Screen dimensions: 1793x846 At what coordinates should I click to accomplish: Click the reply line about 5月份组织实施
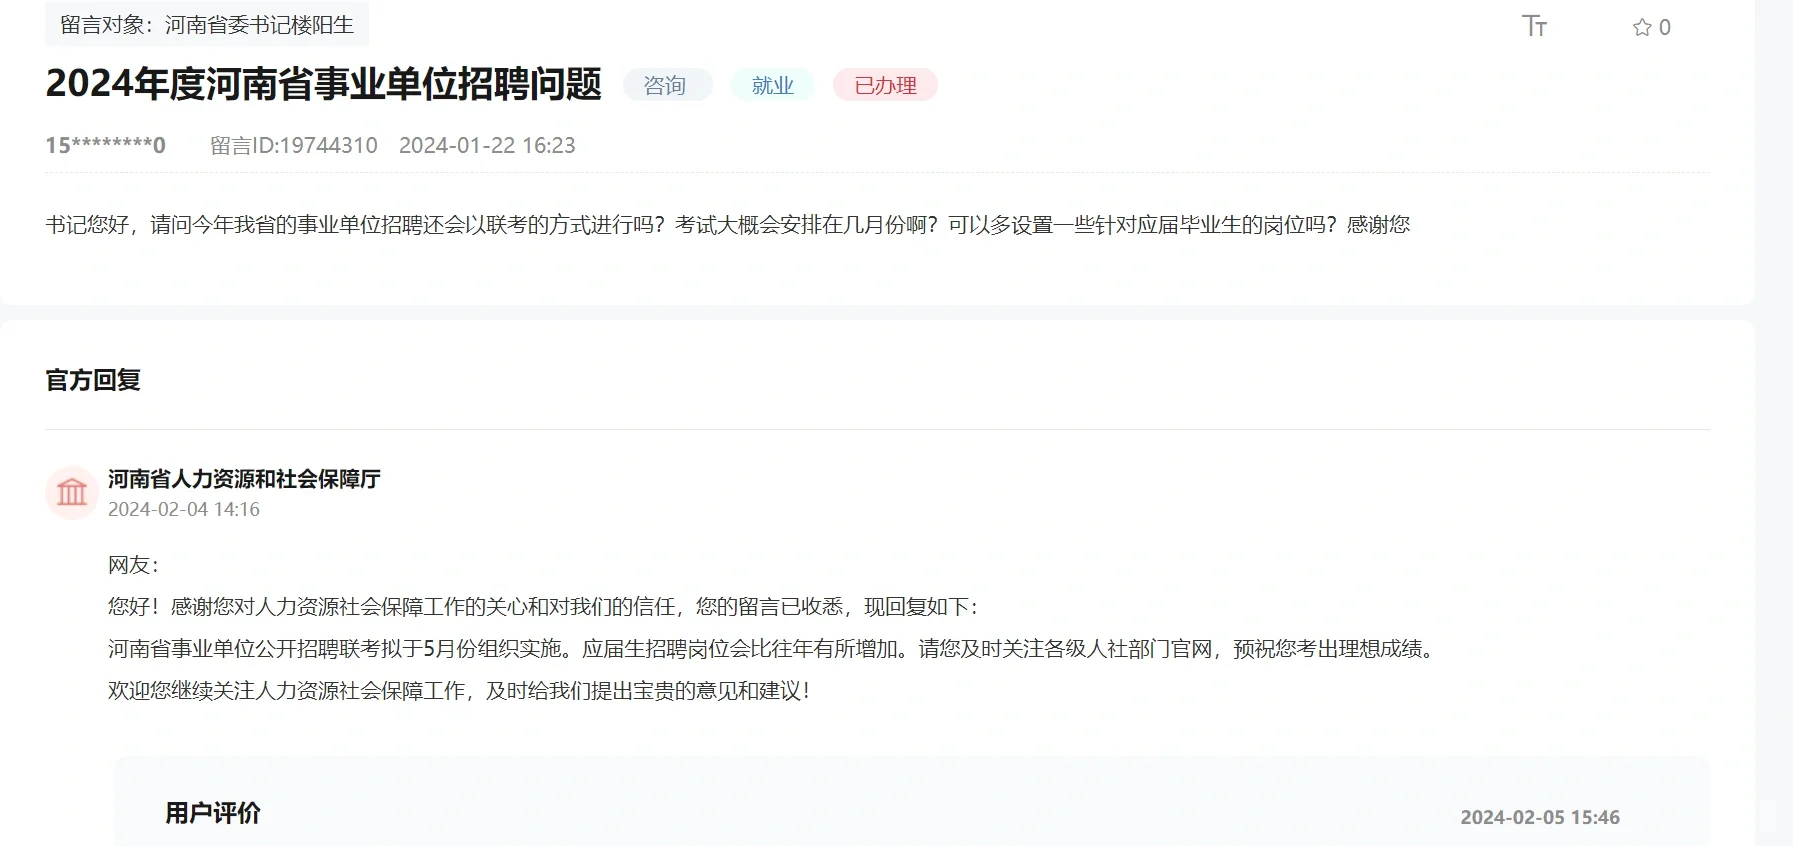pyautogui.click(x=774, y=649)
